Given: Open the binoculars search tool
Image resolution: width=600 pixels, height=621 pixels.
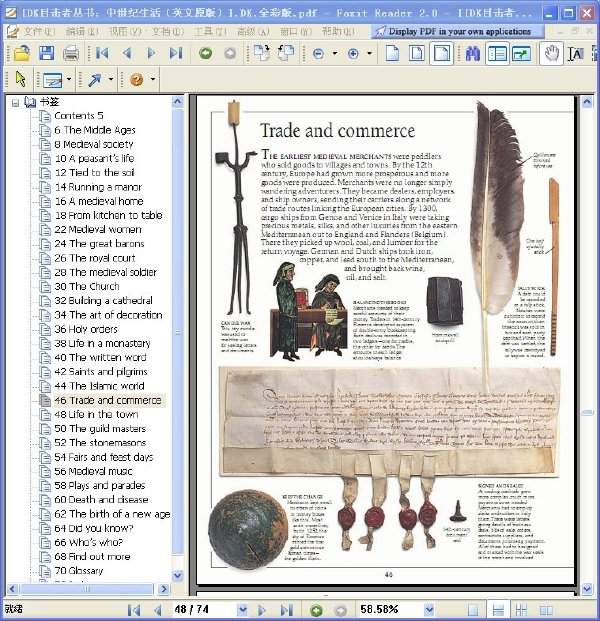Looking at the screenshot, I should pyautogui.click(x=472, y=53).
